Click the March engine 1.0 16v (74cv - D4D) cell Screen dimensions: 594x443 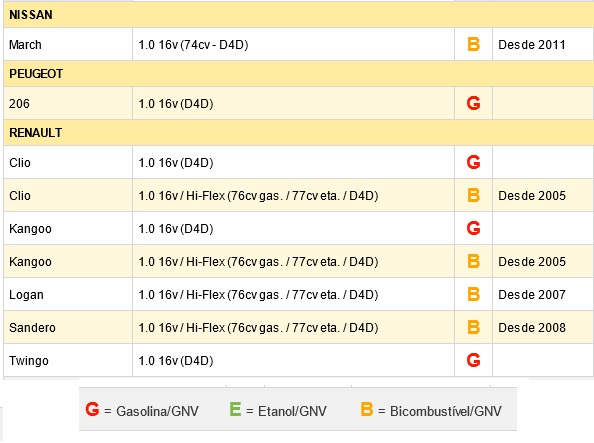coord(294,44)
